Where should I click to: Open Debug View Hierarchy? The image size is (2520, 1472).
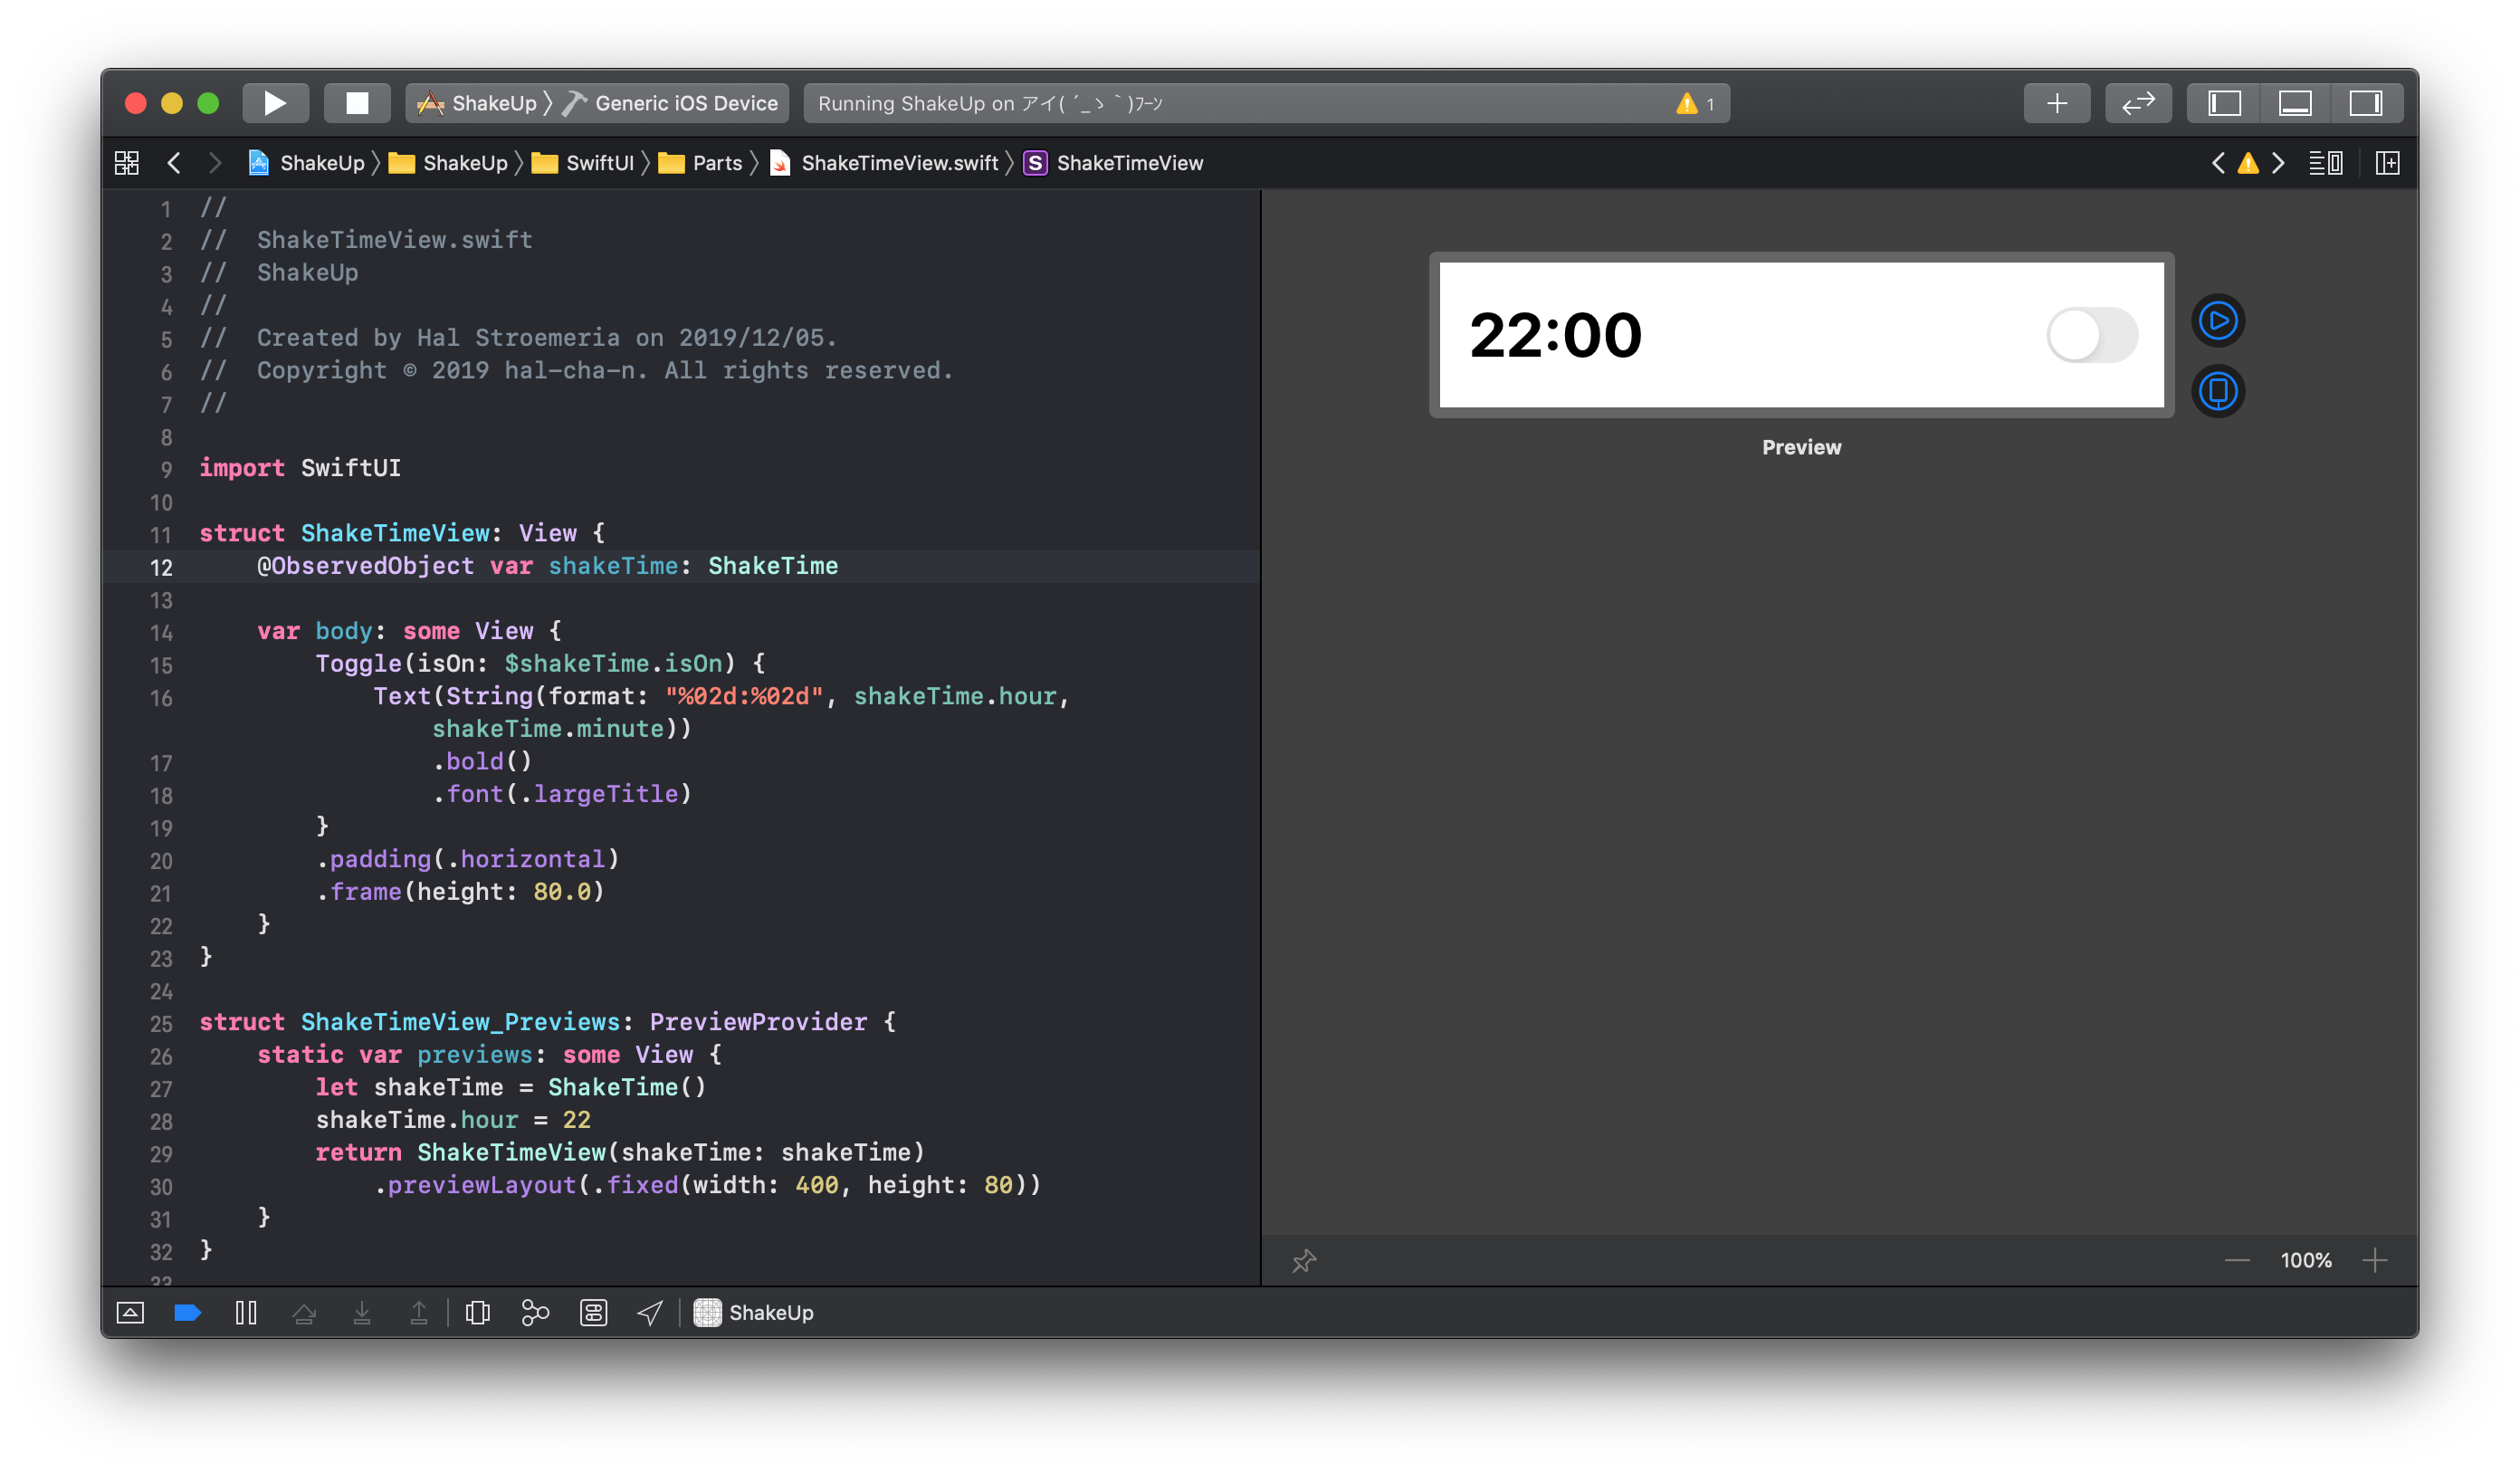click(x=478, y=1313)
